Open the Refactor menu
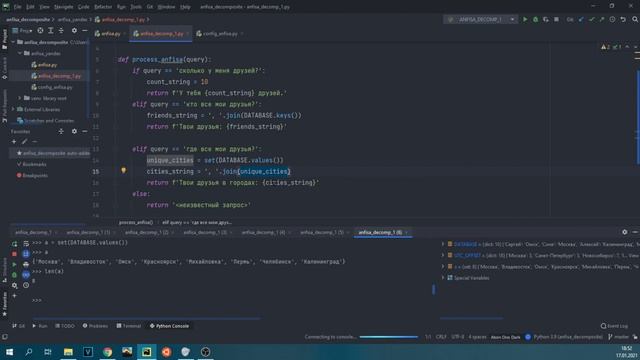 103,7
